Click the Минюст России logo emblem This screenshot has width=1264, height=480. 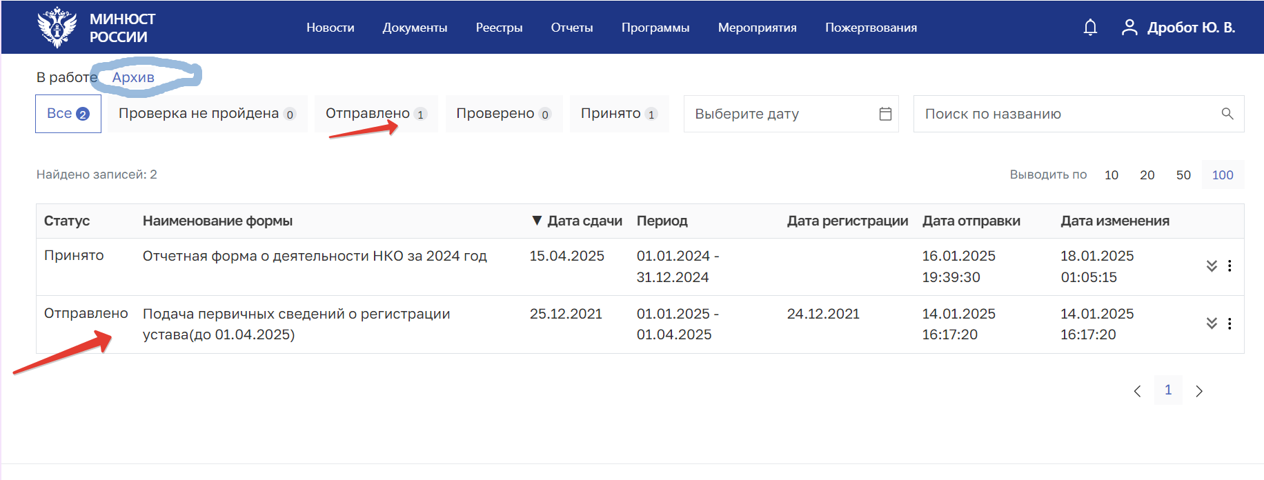point(57,28)
